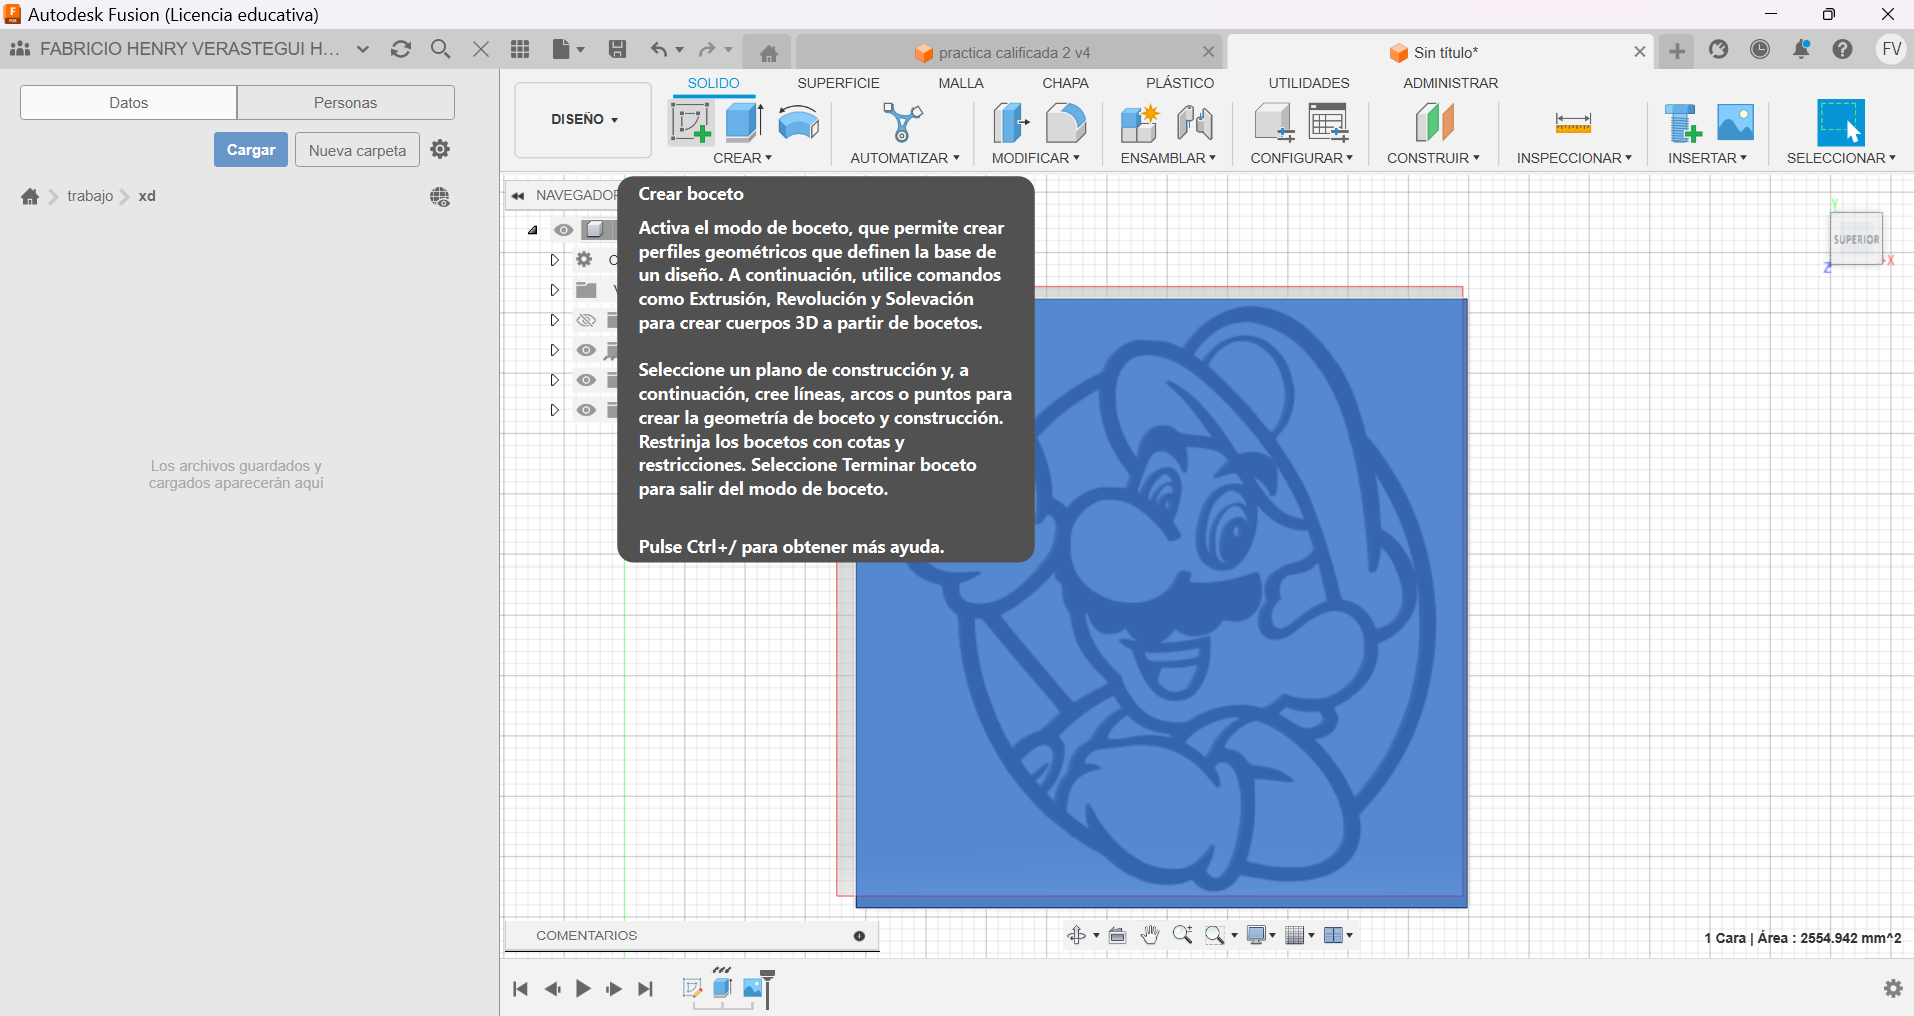Click the Mirar a camera icon
The height and width of the screenshot is (1016, 1914).
[1118, 935]
